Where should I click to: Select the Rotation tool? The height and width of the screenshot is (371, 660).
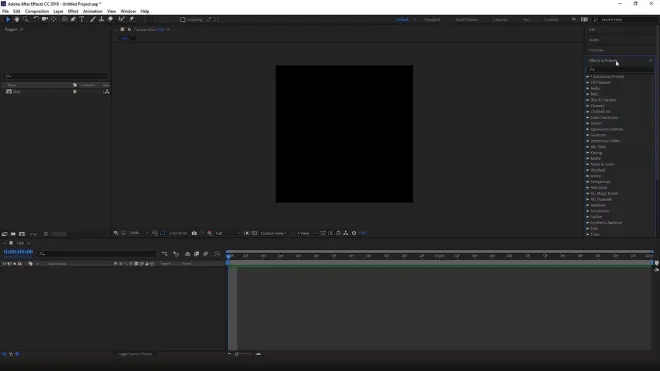pos(36,19)
